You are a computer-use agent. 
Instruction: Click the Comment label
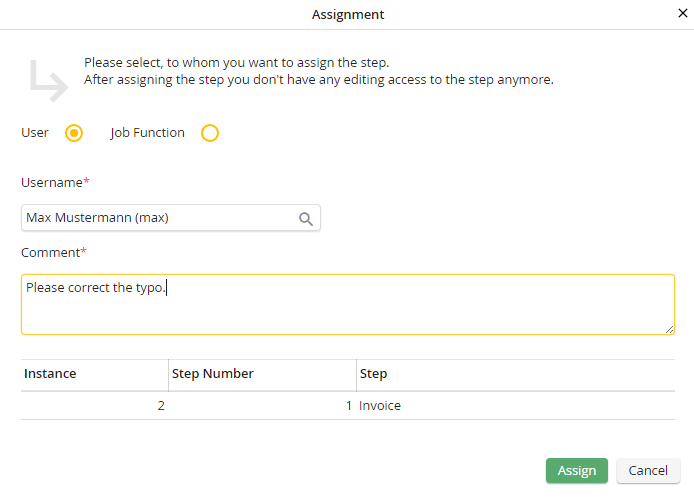54,252
